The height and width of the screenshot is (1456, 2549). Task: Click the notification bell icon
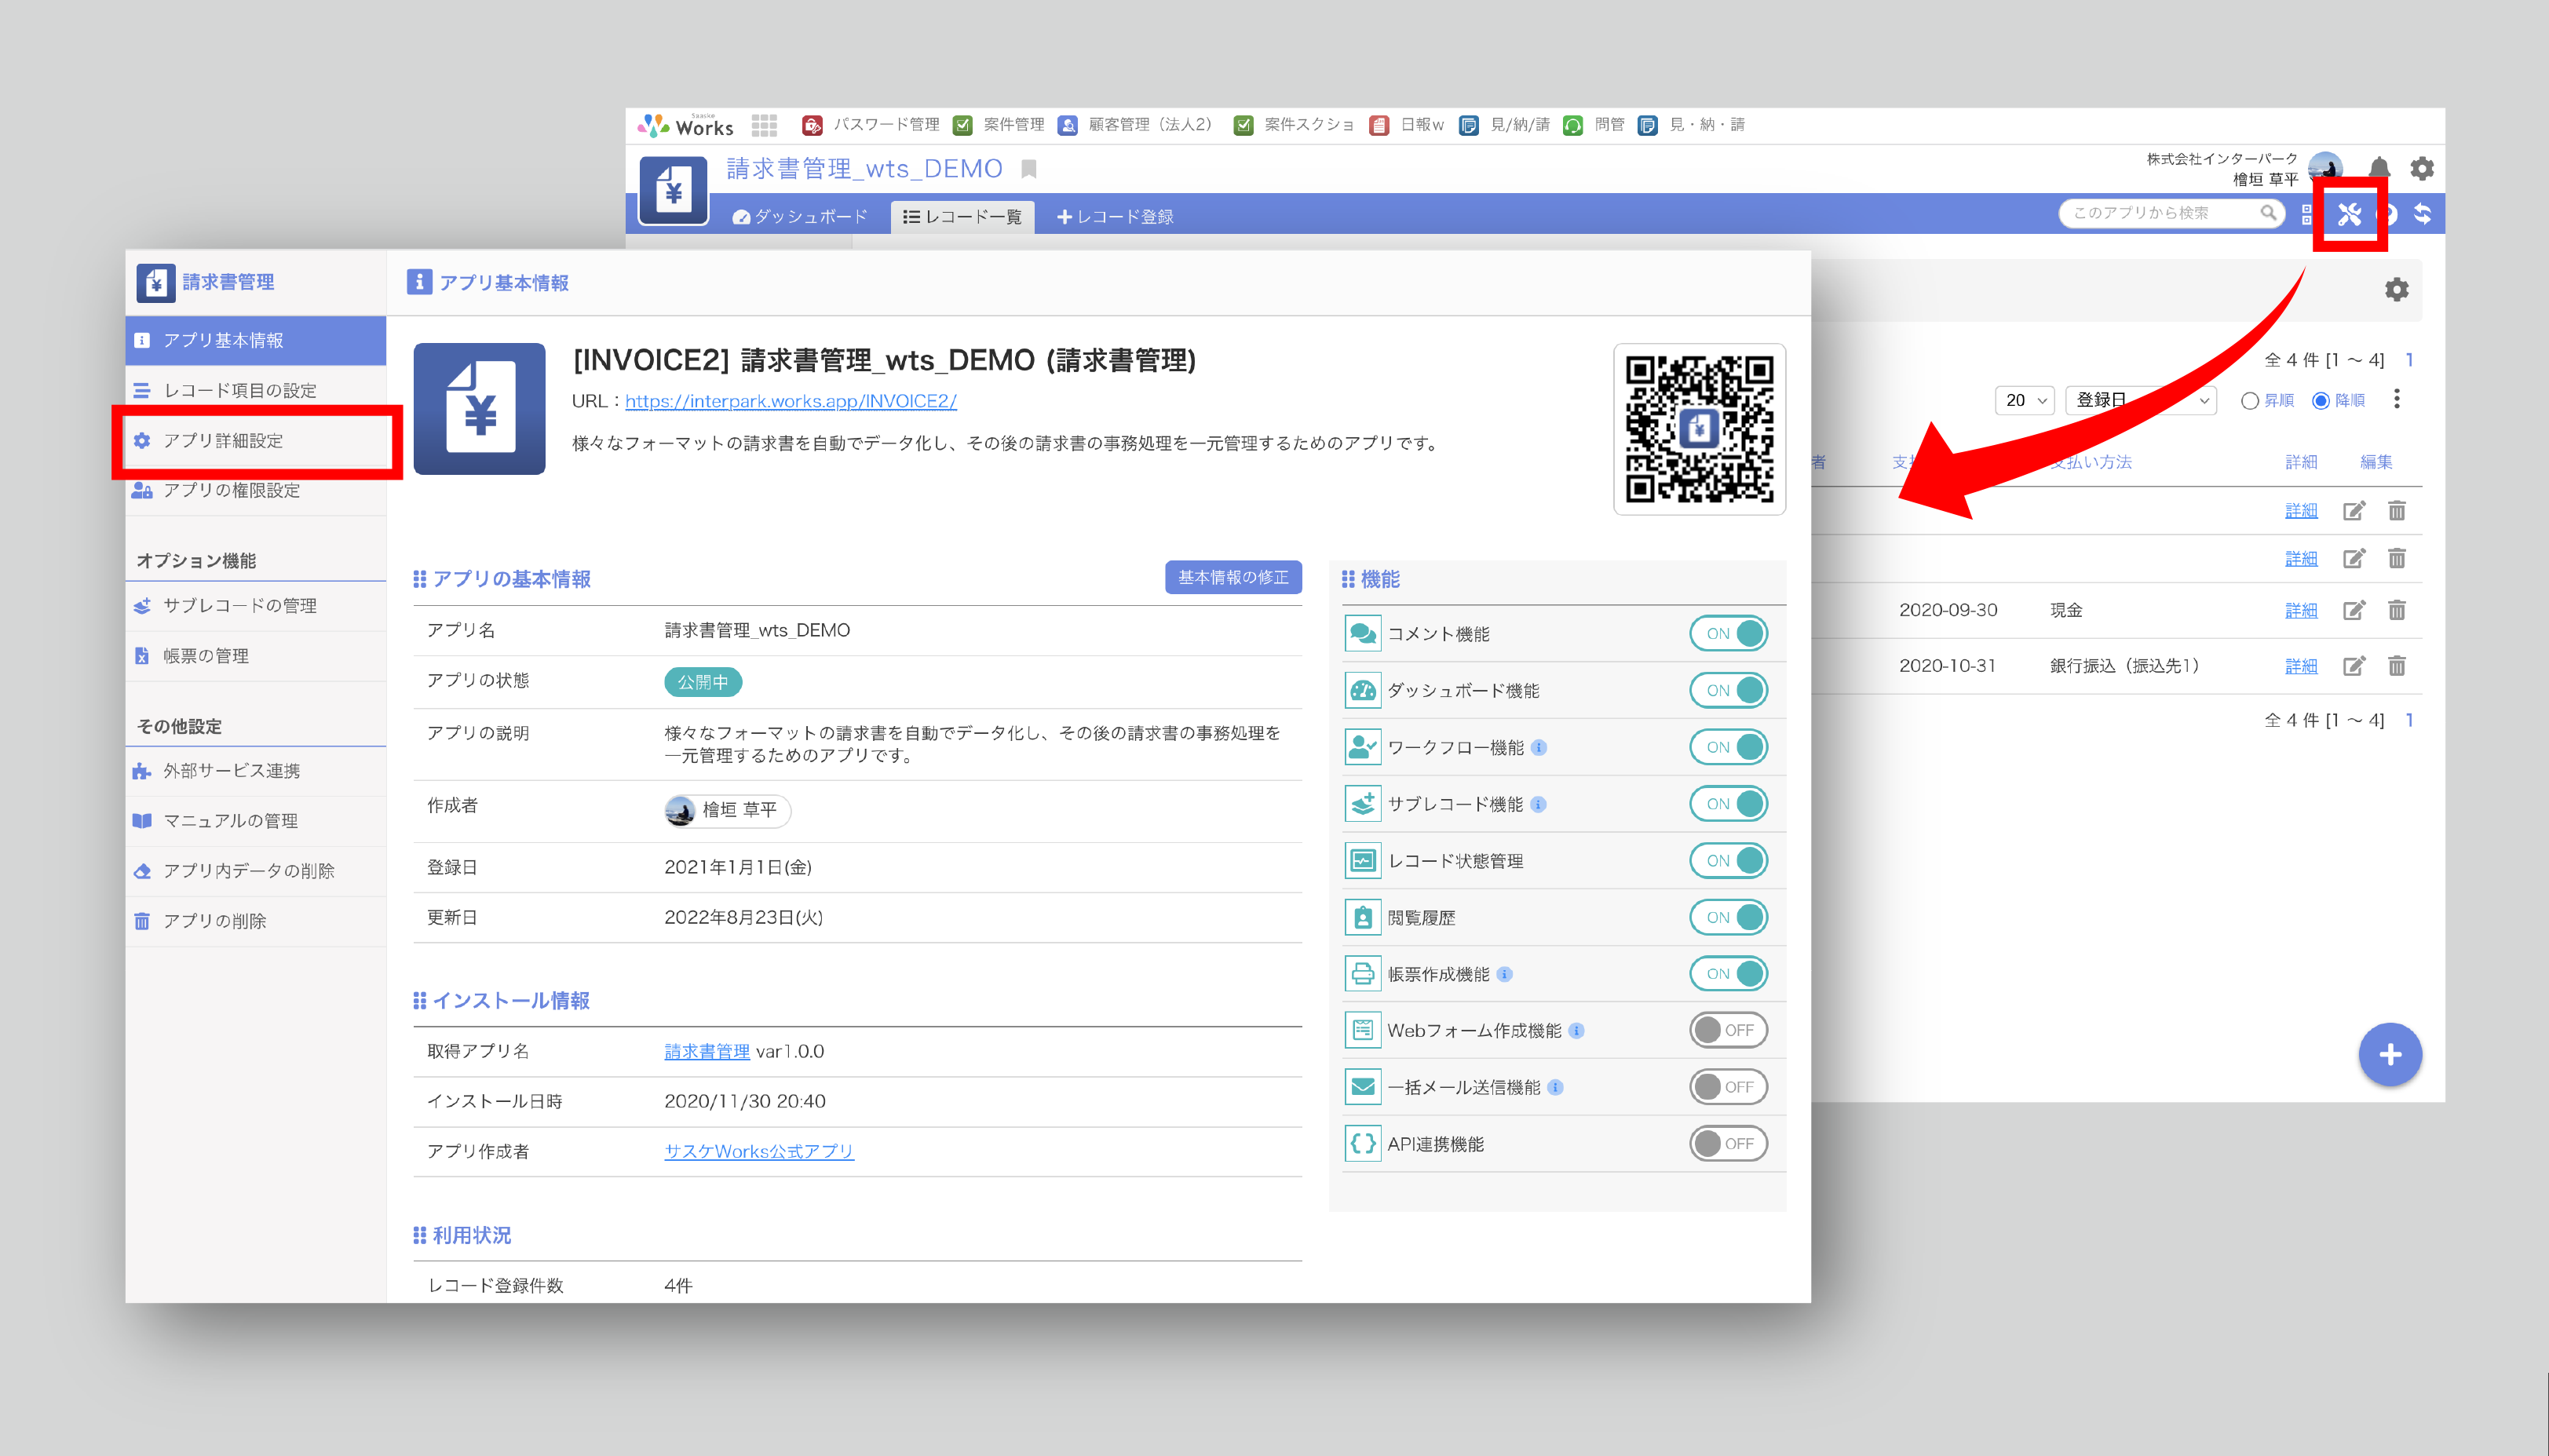(x=2379, y=168)
